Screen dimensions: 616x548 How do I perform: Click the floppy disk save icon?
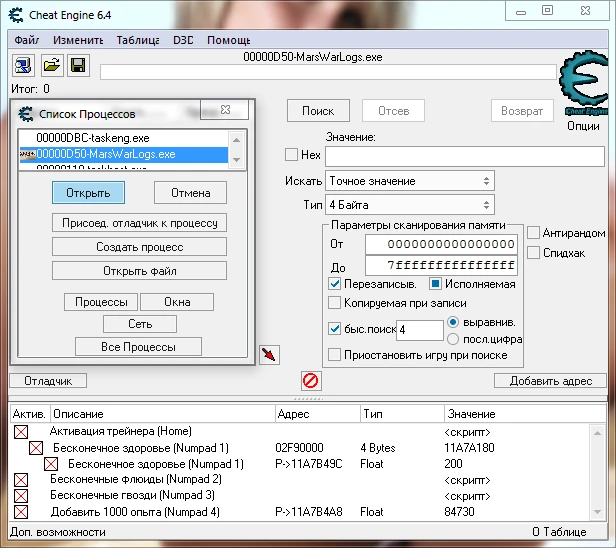pos(78,65)
